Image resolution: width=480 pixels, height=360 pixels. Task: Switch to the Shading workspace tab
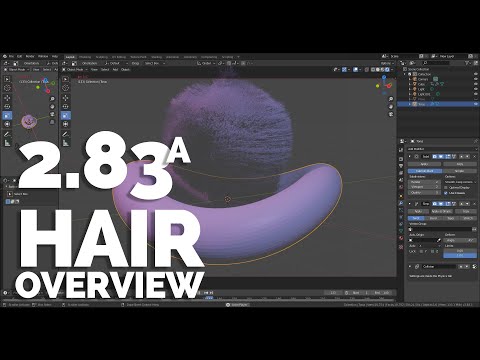pyautogui.click(x=156, y=57)
